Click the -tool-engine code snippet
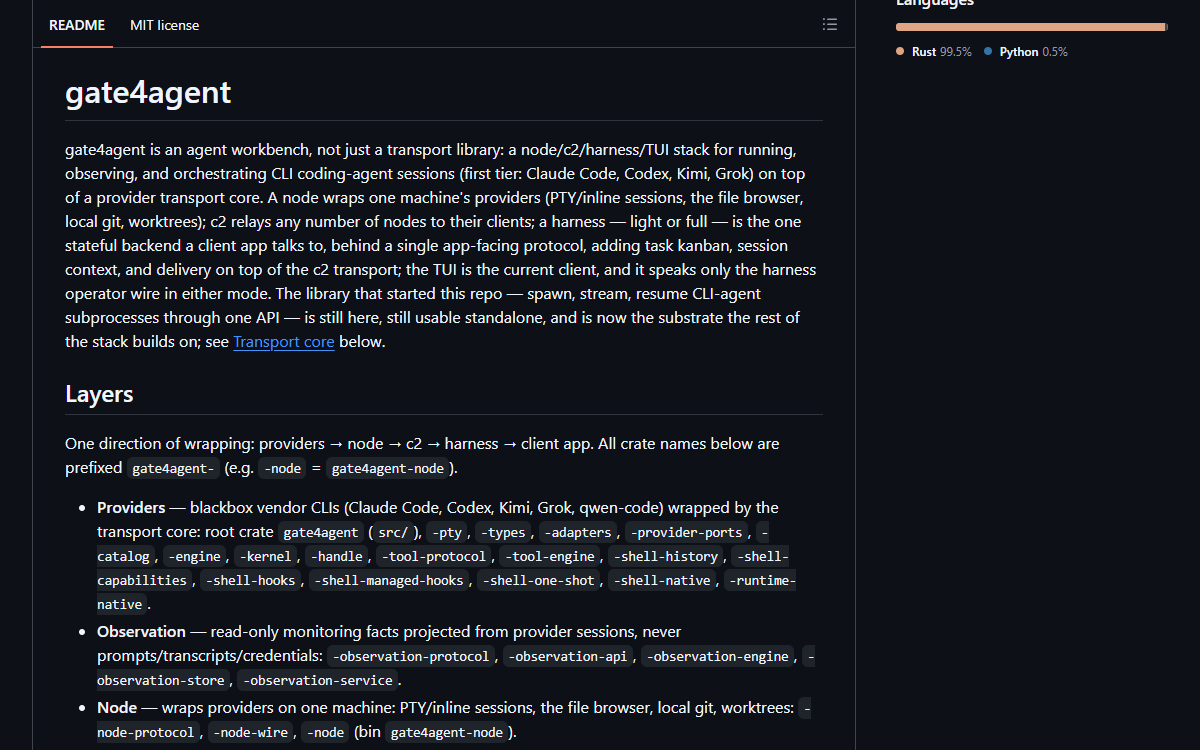Image resolution: width=1200 pixels, height=750 pixels. tap(551, 556)
